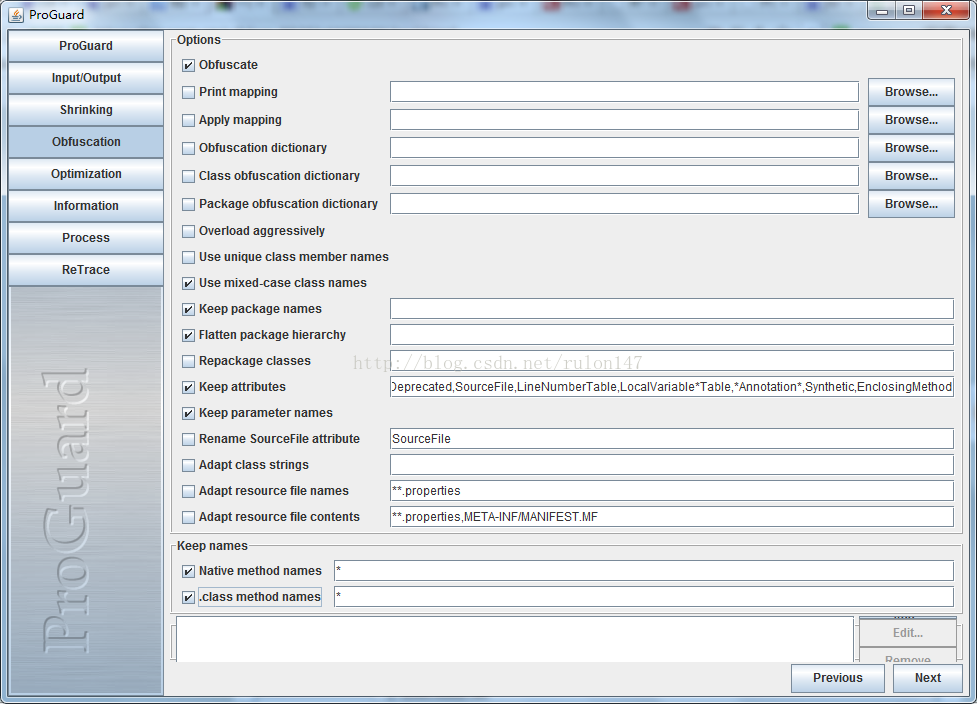
Task: Uncheck Keep parameter names
Action: pos(188,414)
